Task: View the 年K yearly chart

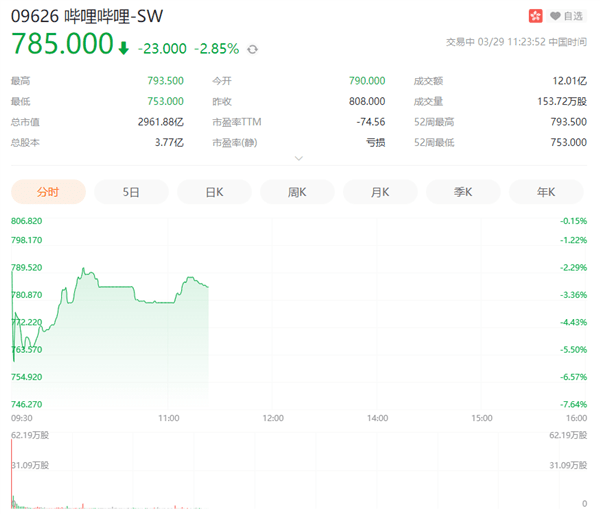Action: [x=546, y=191]
